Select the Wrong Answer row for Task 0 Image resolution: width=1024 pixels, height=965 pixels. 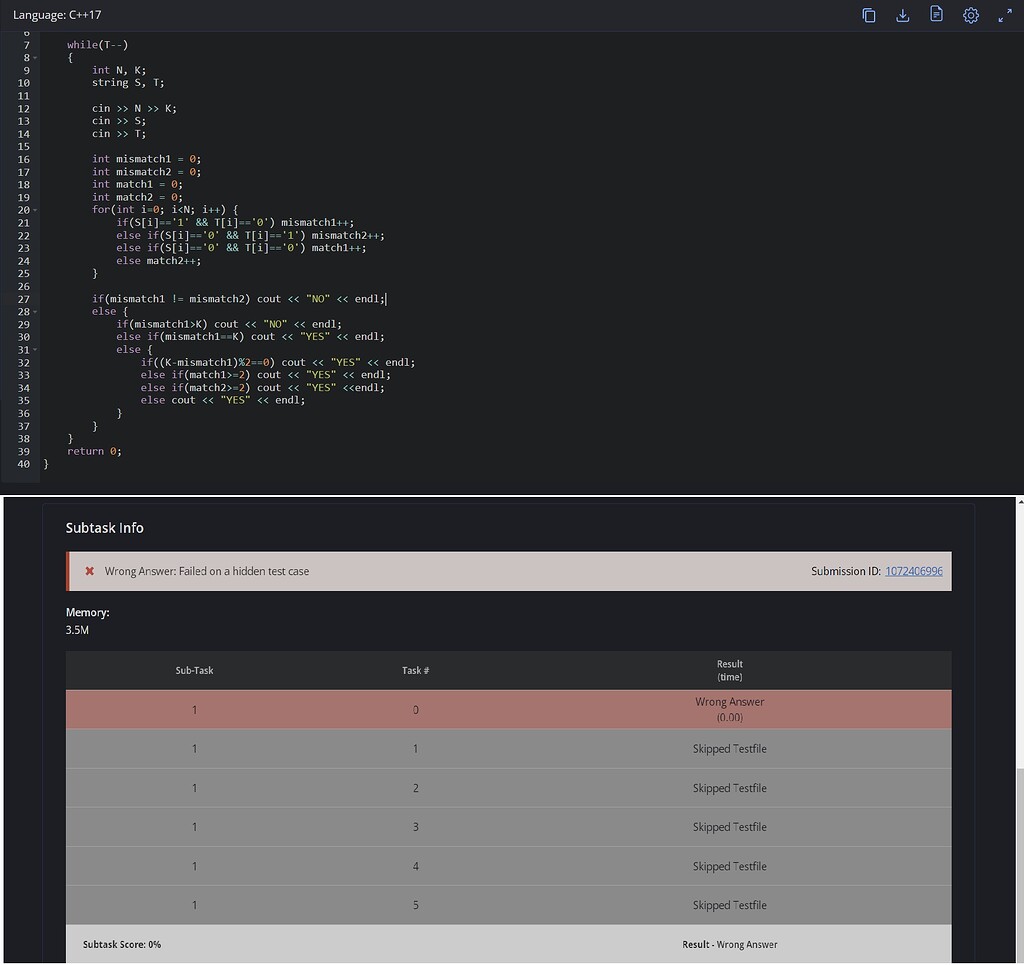coord(500,709)
